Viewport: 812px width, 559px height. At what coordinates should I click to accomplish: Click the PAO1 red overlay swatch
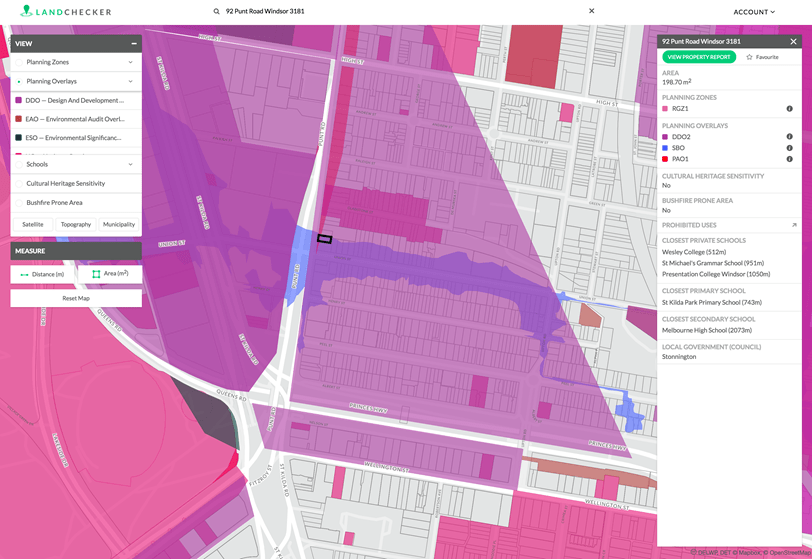click(x=665, y=159)
